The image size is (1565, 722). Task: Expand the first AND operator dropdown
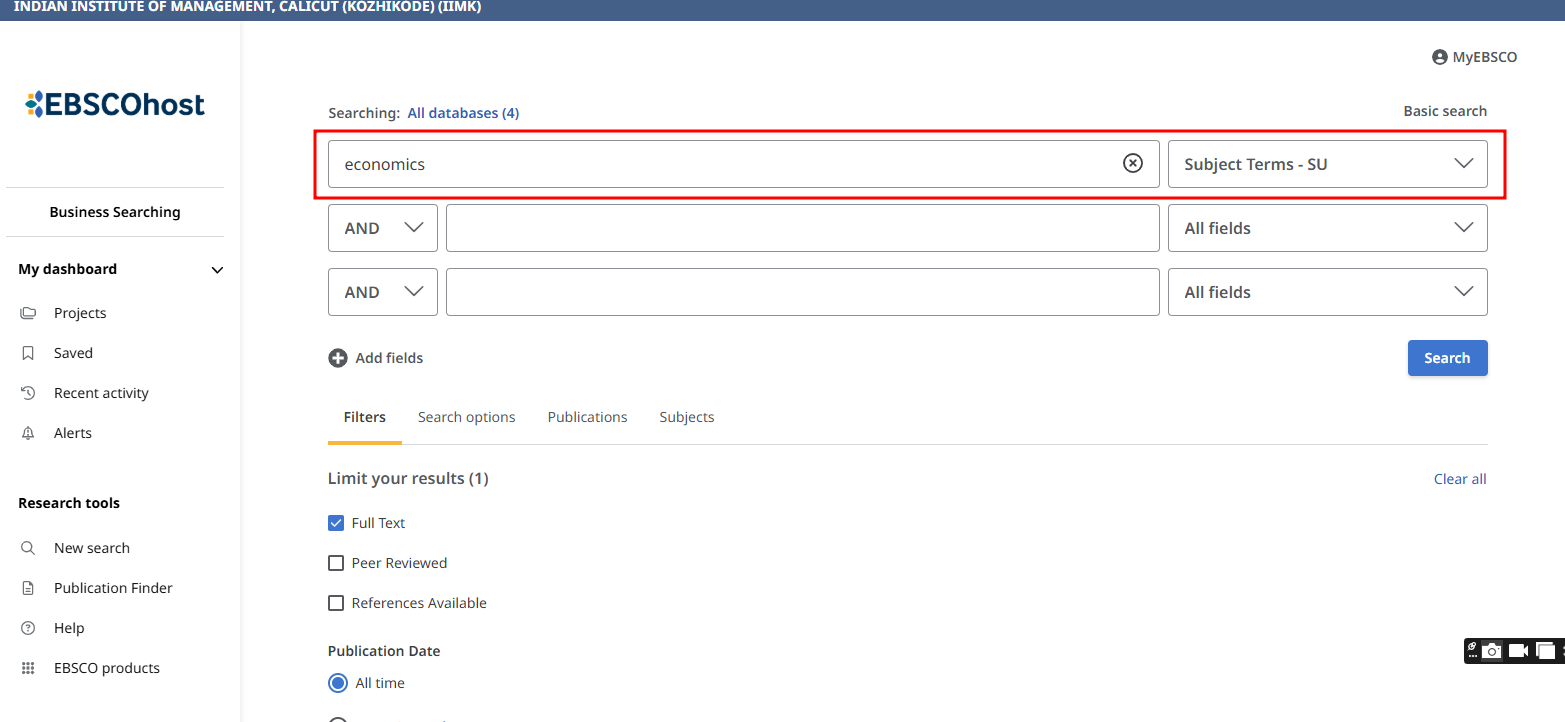(x=383, y=228)
